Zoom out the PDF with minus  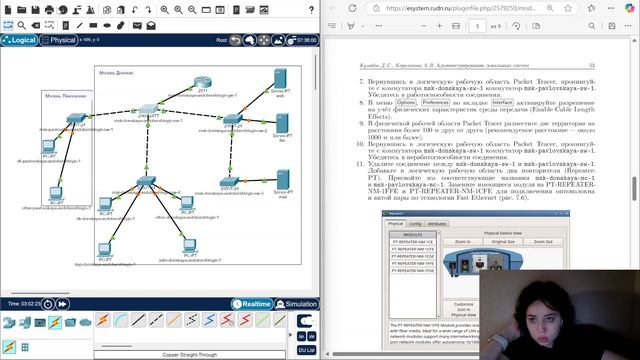coord(424,26)
